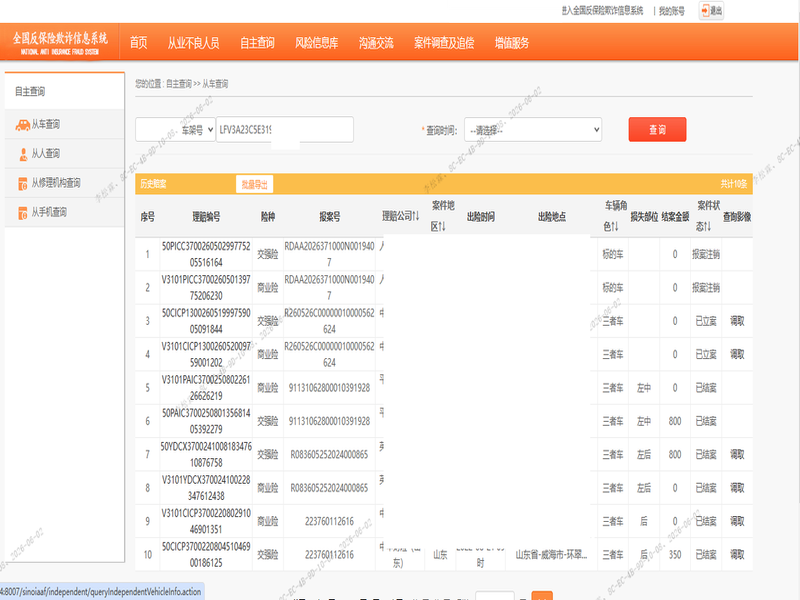The width and height of the screenshot is (800, 600).
Task: Click the 出险时间 column header
Action: (481, 217)
